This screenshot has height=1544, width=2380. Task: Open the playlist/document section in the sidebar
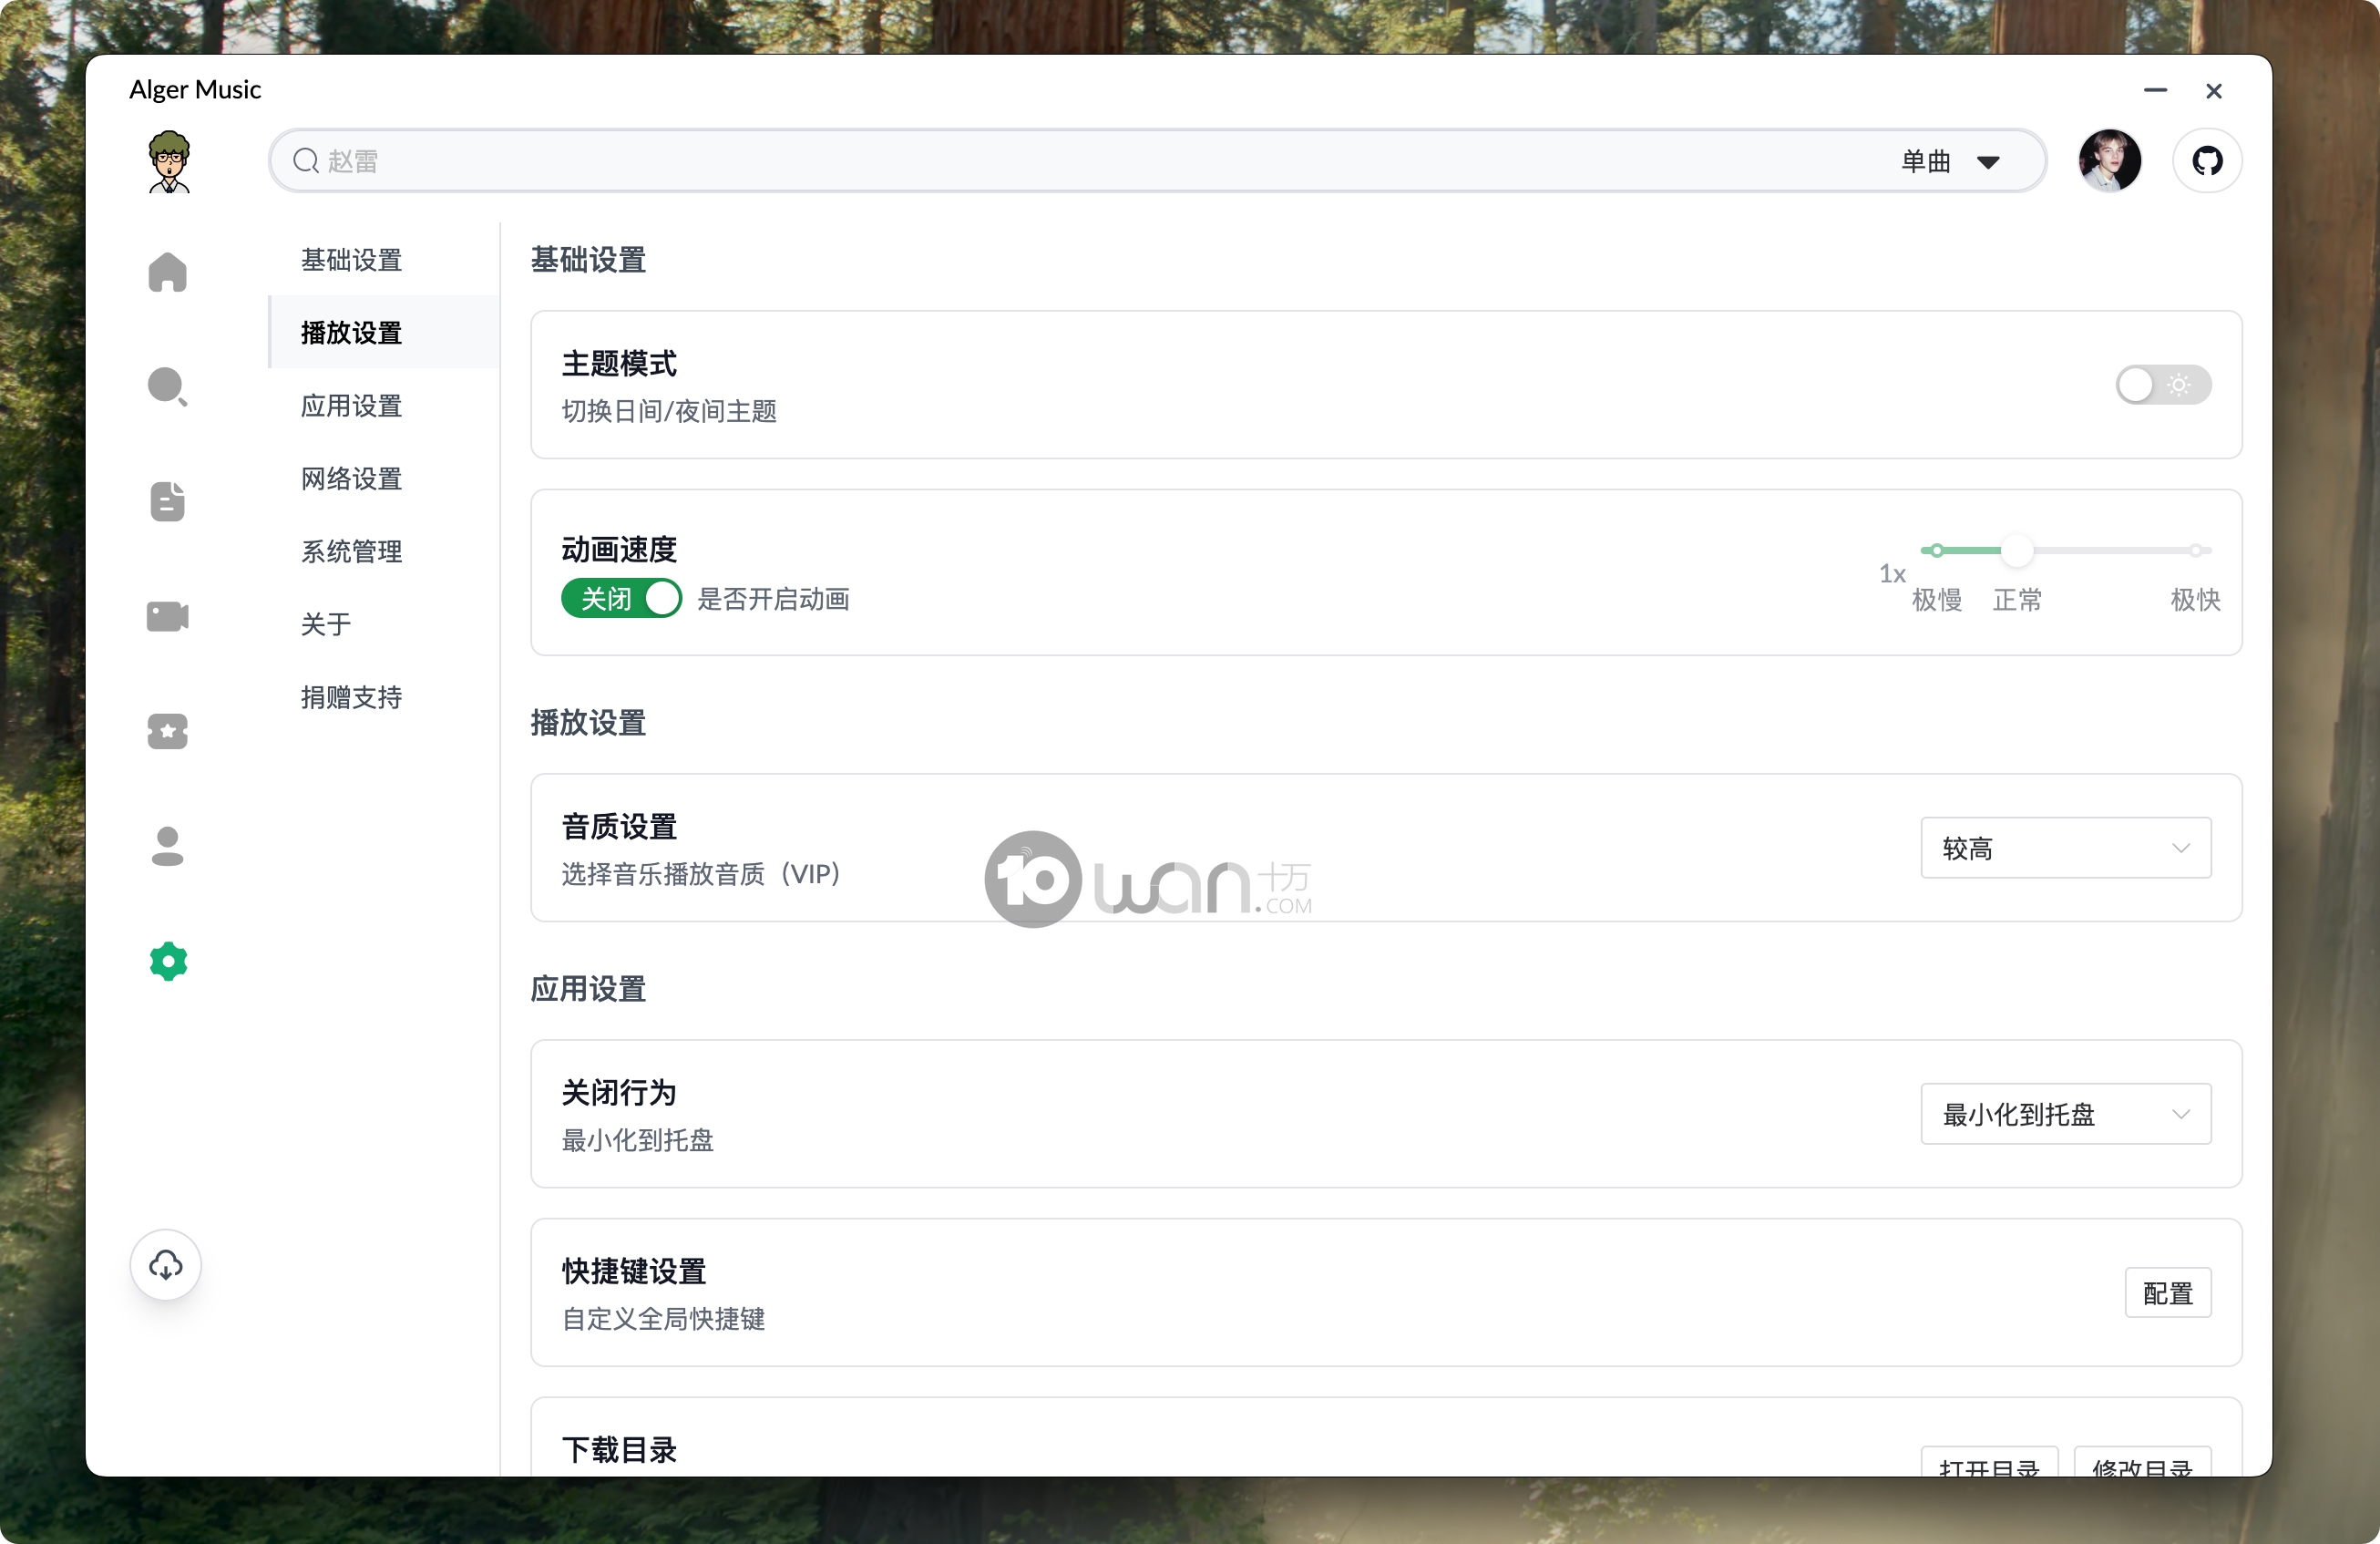[x=167, y=501]
